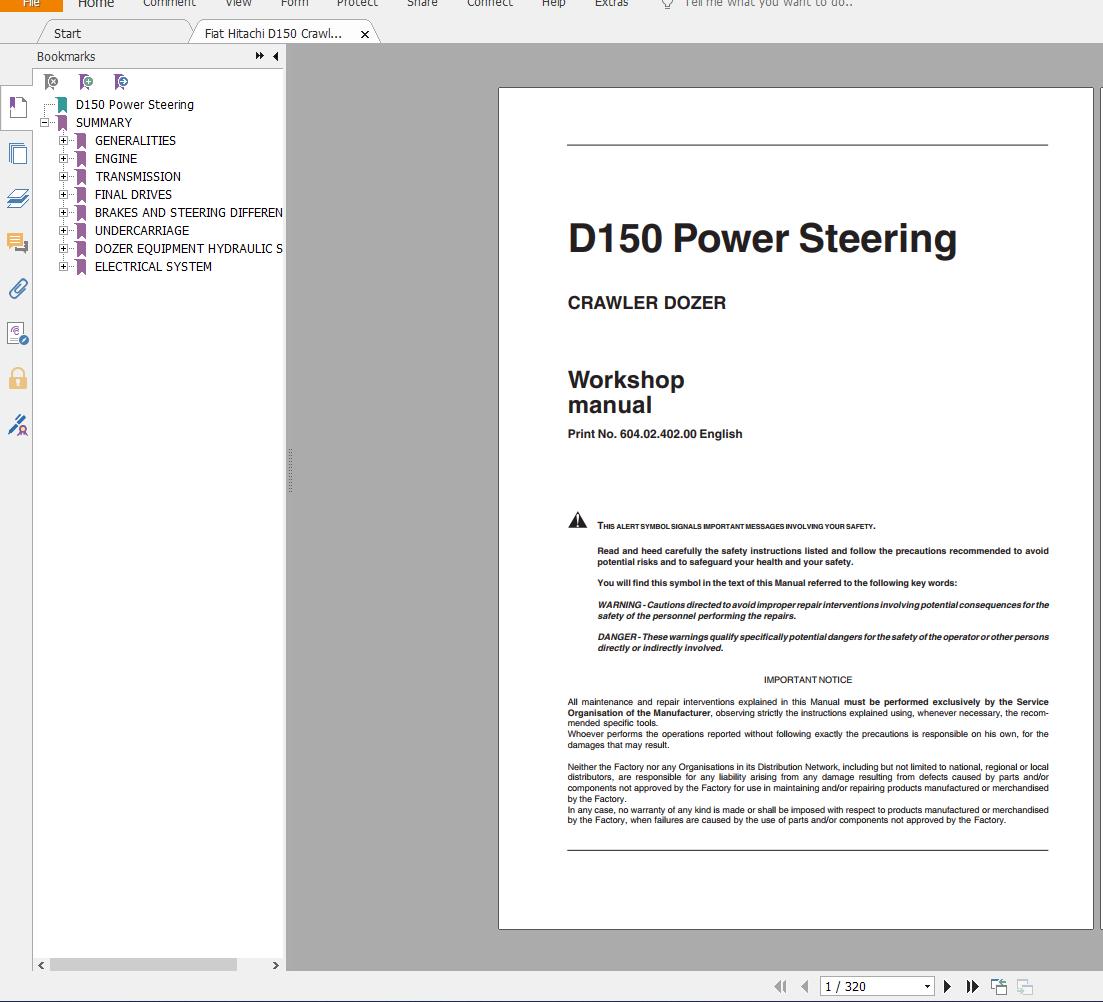Screen dimensions: 1103x1002
Task: Click the delete bookmark icon in Bookmarks toolbar
Action: 51,82
